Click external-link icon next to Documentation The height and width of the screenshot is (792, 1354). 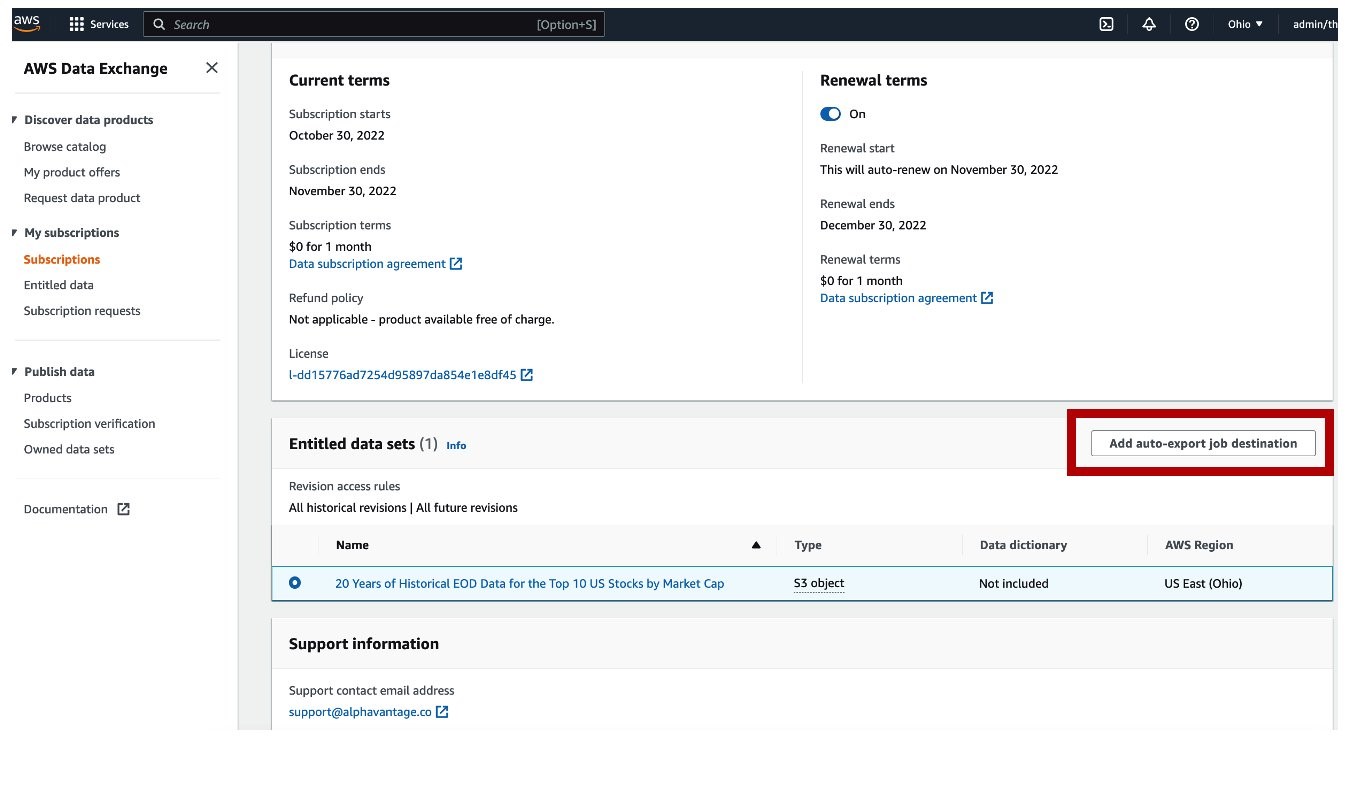(123, 509)
